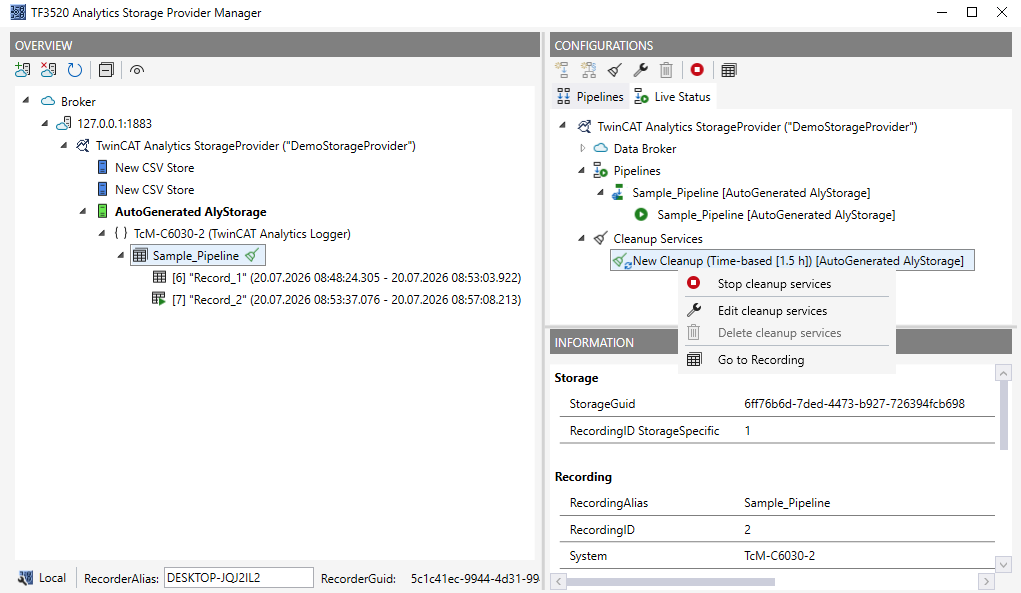Collapse the Pipelines node in Configurations

(x=581, y=170)
